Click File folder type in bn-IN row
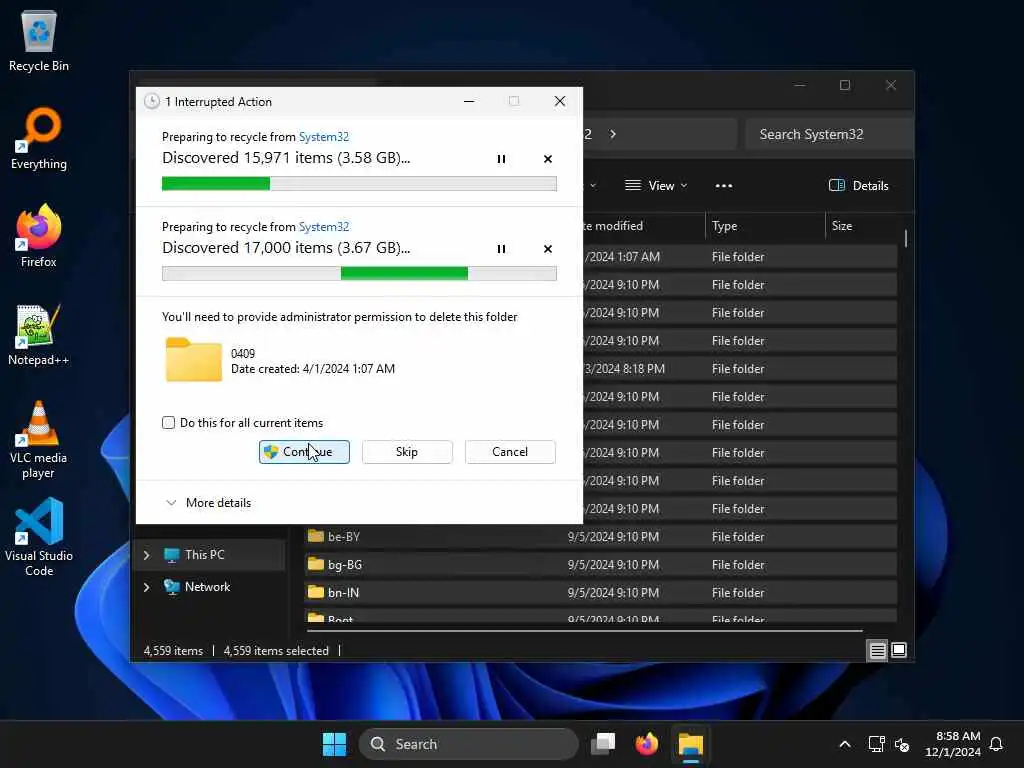The width and height of the screenshot is (1024, 768). coord(738,593)
